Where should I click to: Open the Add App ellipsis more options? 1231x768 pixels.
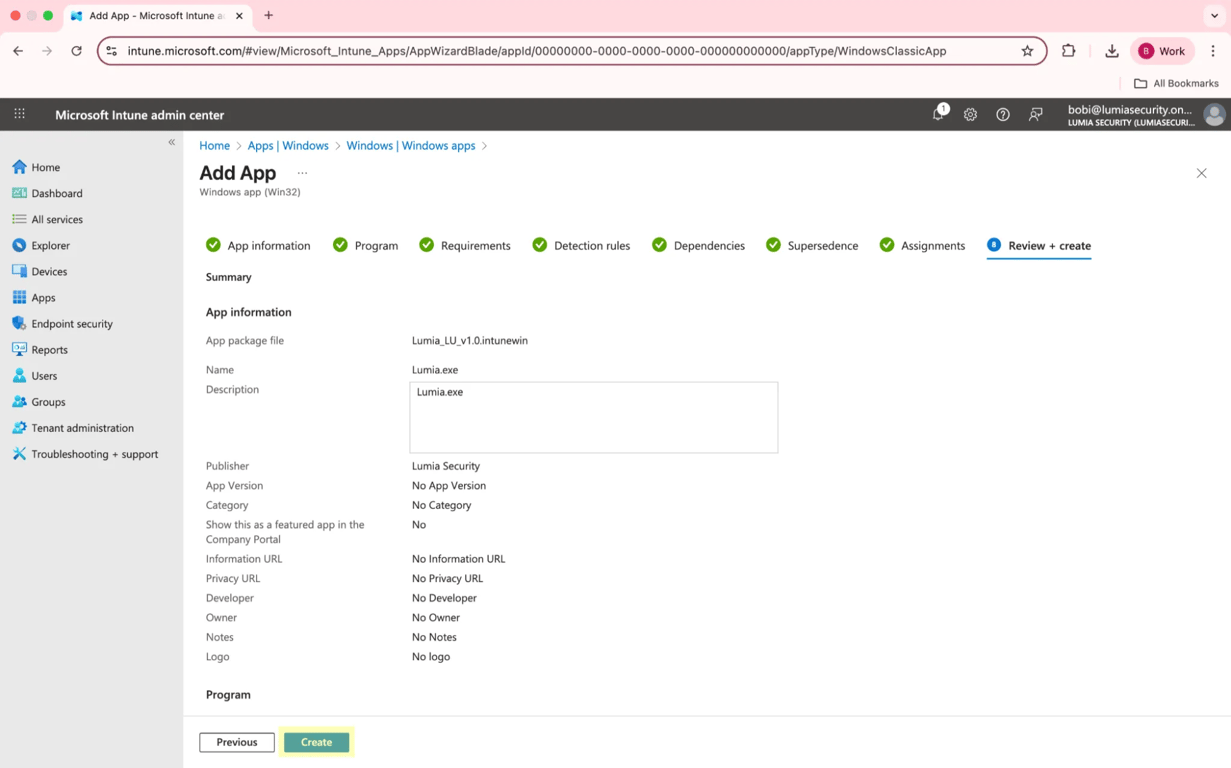coord(302,173)
